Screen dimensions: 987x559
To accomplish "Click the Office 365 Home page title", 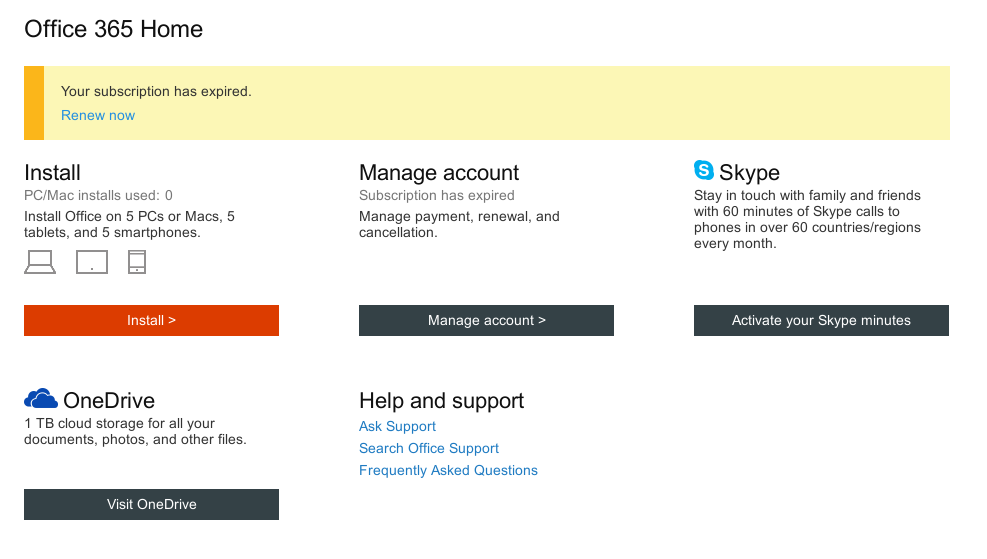I will (x=113, y=29).
